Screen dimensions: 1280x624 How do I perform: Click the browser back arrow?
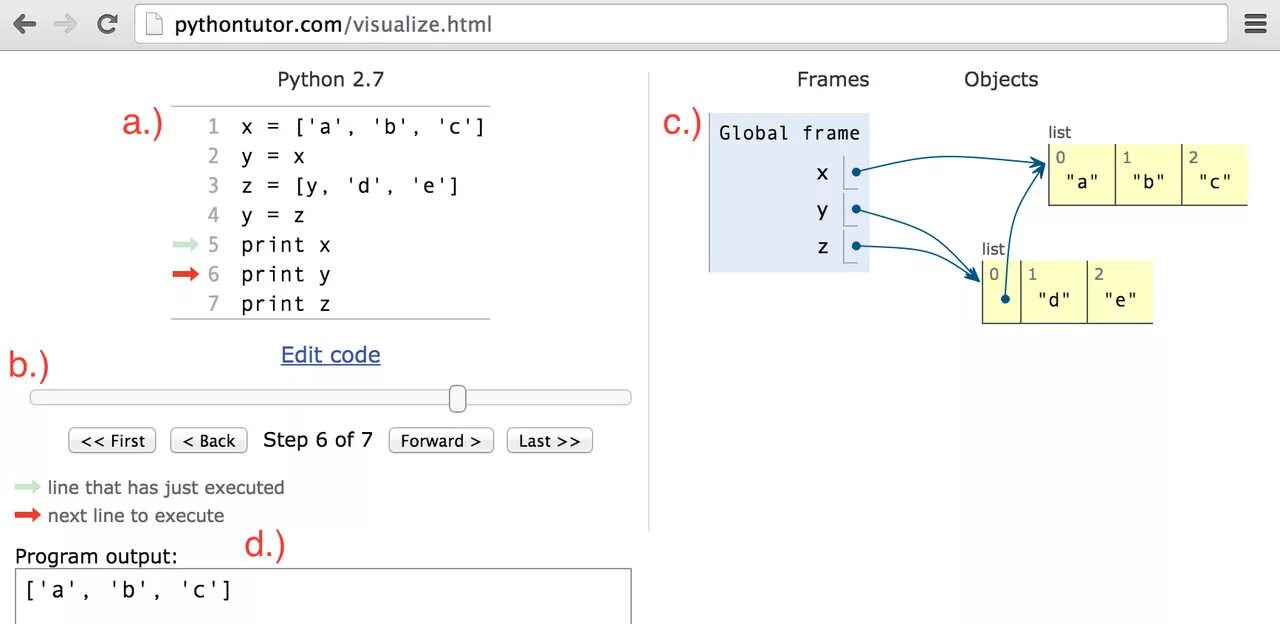[x=24, y=24]
